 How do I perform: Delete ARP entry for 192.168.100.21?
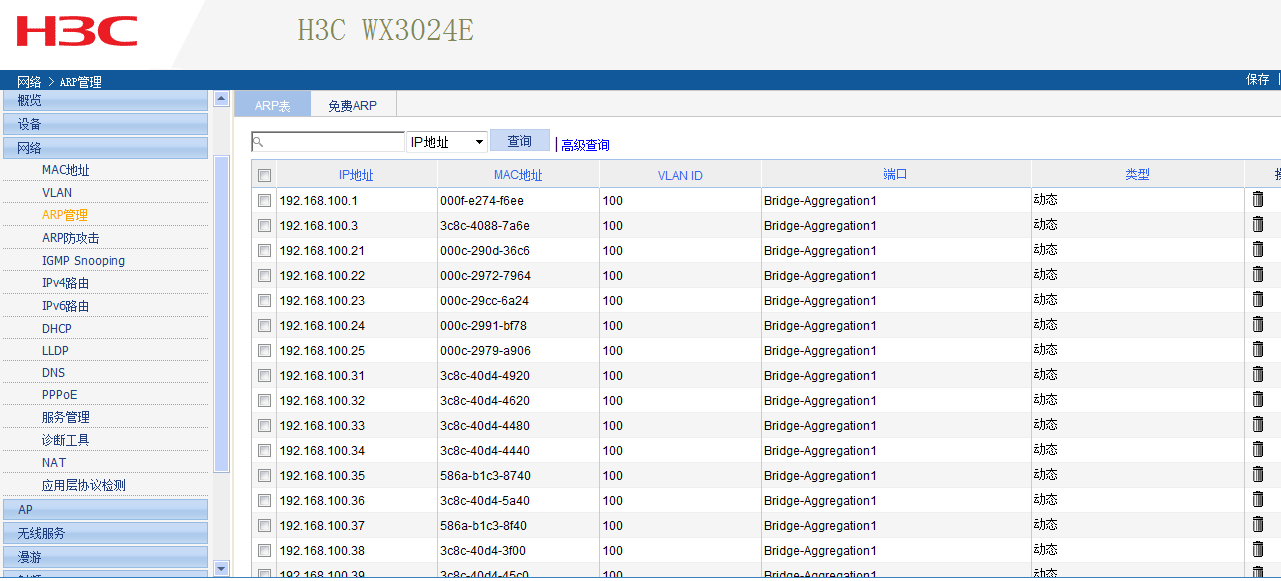tap(1258, 249)
